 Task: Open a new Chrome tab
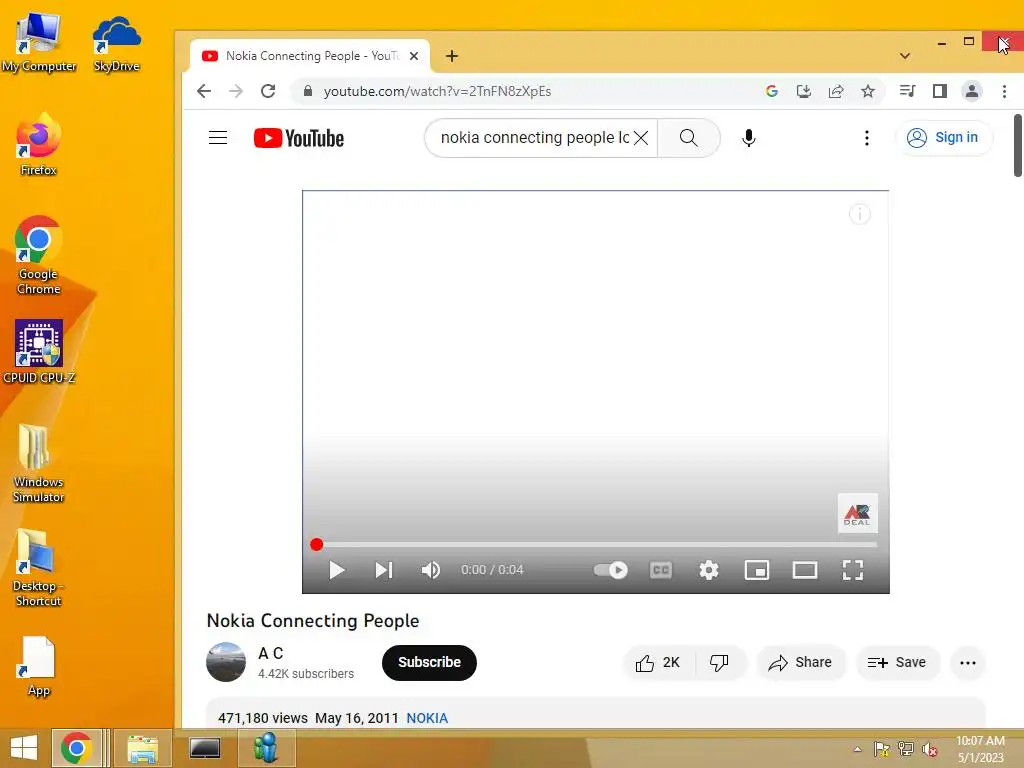(x=452, y=56)
